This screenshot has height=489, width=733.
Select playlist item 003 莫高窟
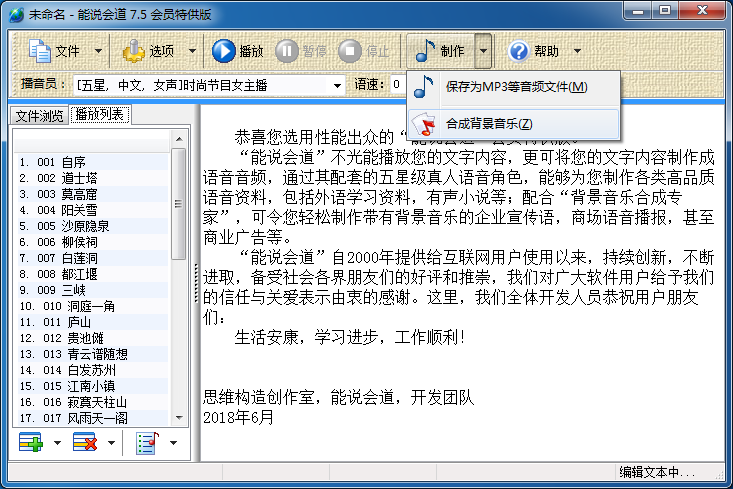pos(93,194)
